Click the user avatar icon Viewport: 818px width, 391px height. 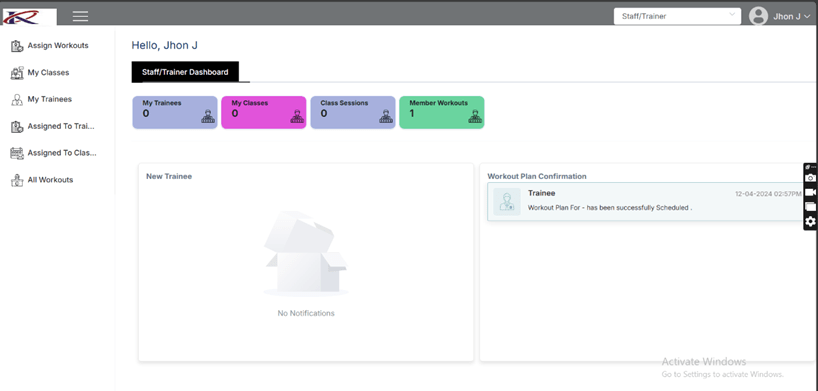(x=759, y=16)
